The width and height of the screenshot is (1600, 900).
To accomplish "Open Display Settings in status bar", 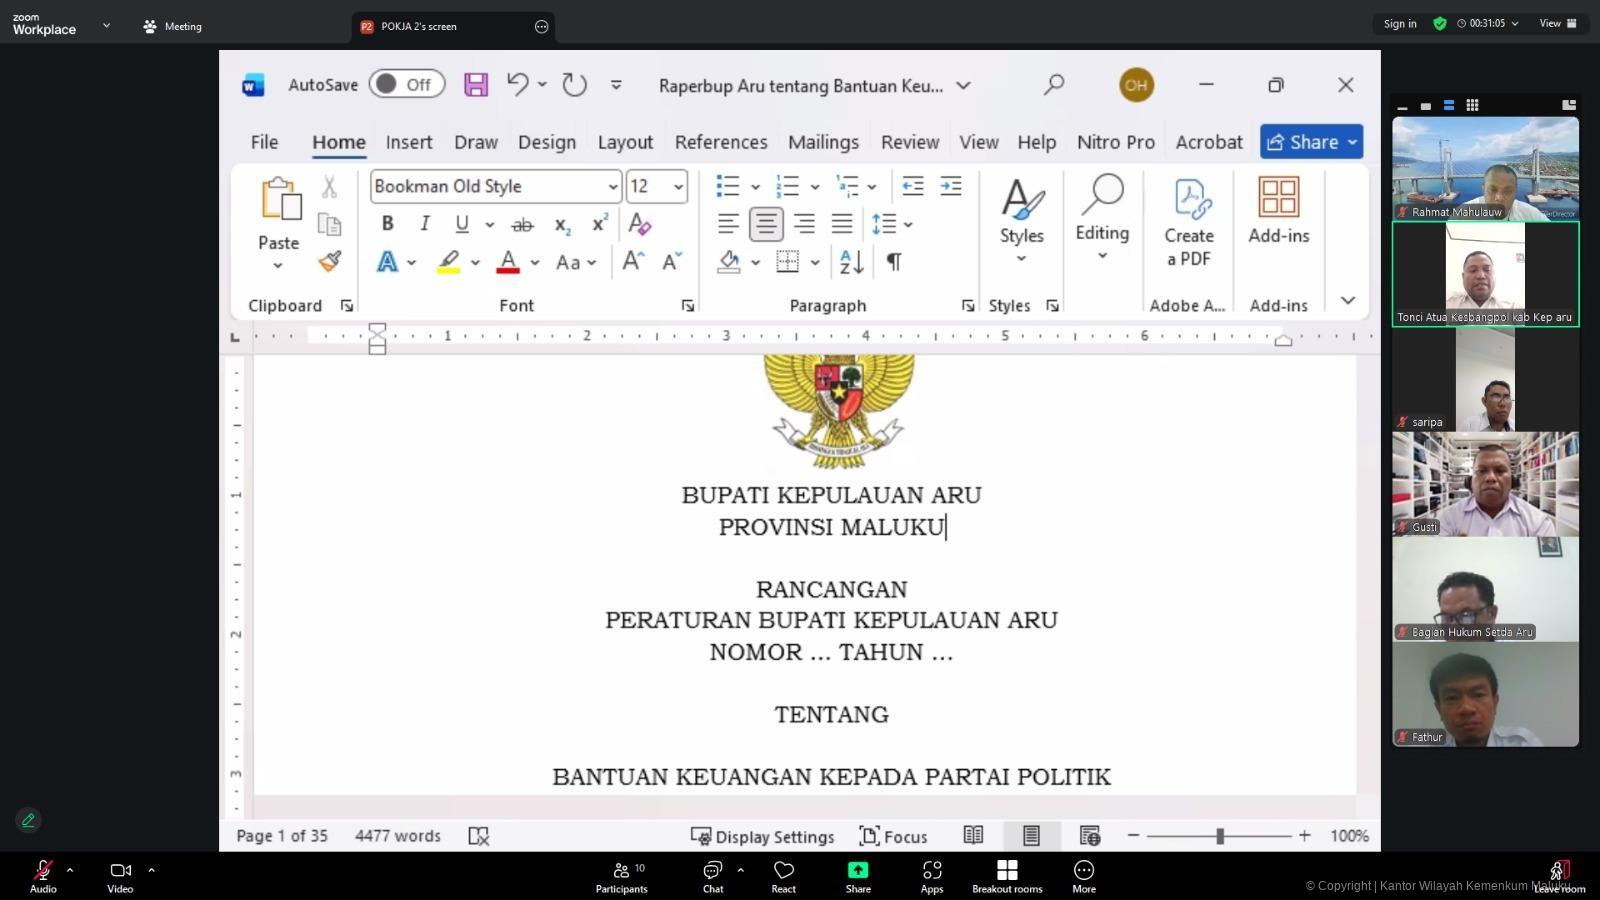I will click(762, 836).
